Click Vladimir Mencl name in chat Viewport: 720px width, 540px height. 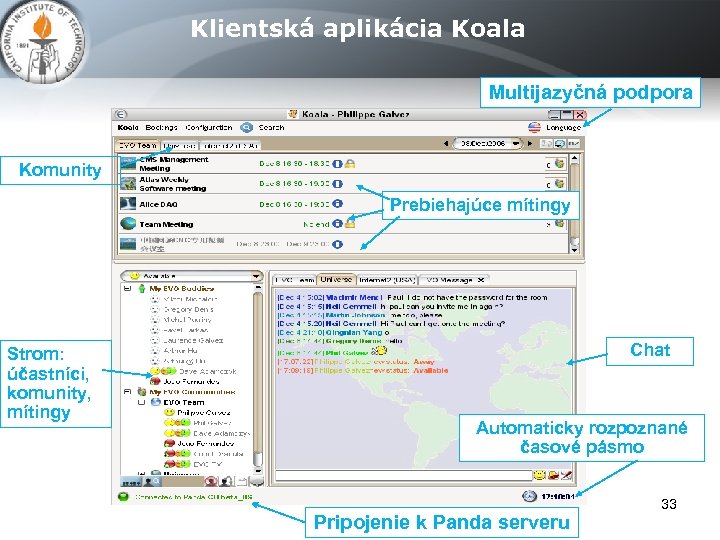coord(354,297)
